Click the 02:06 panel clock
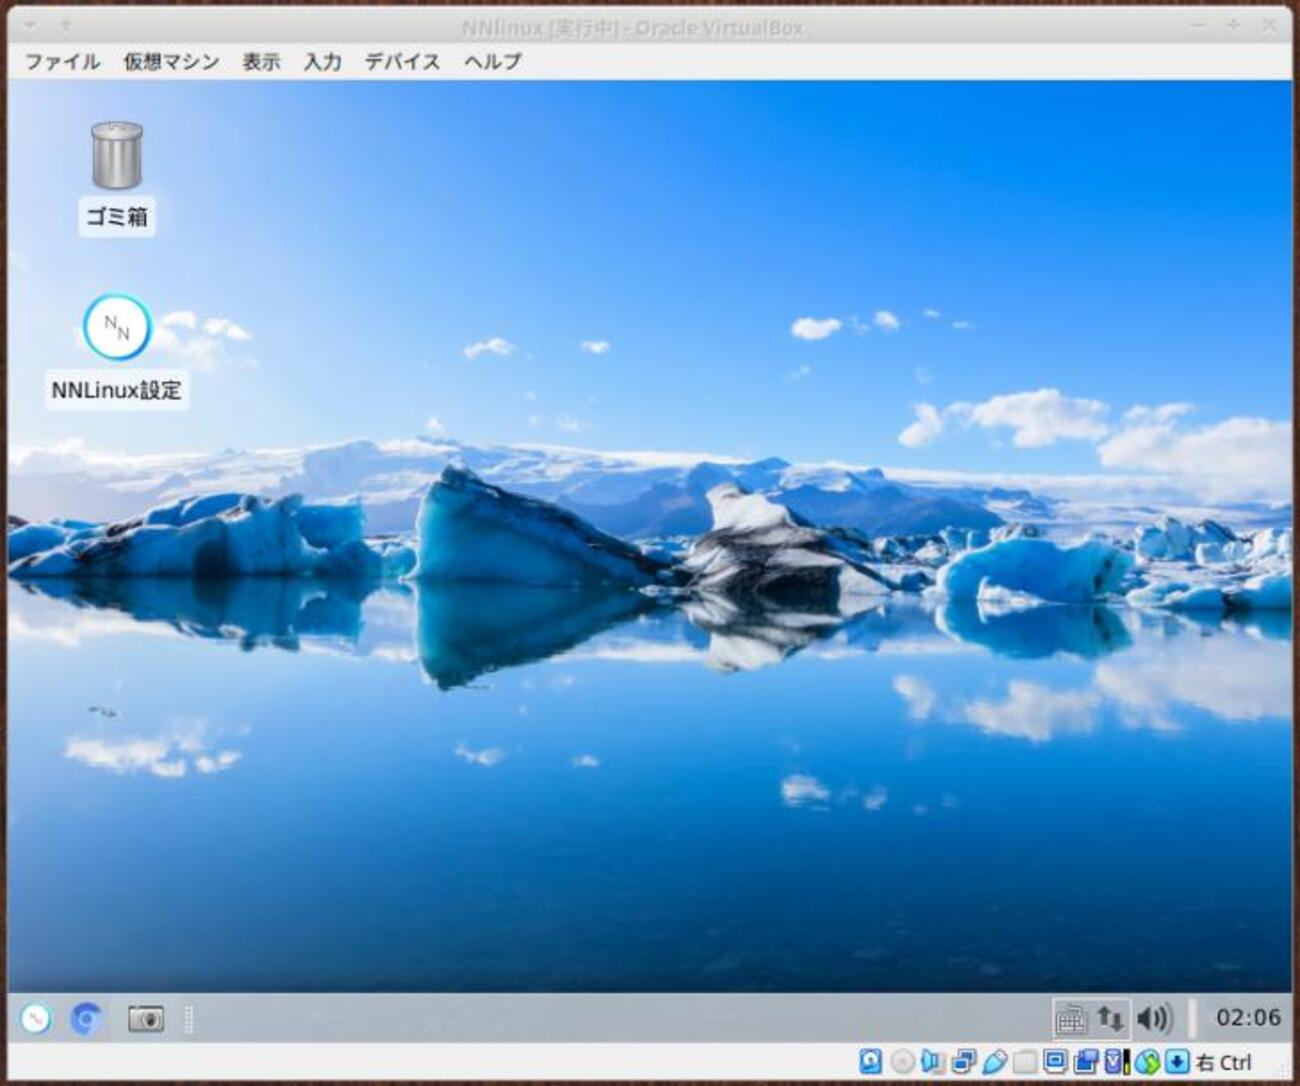Screen dimensions: 1300x1086 point(1247,1018)
